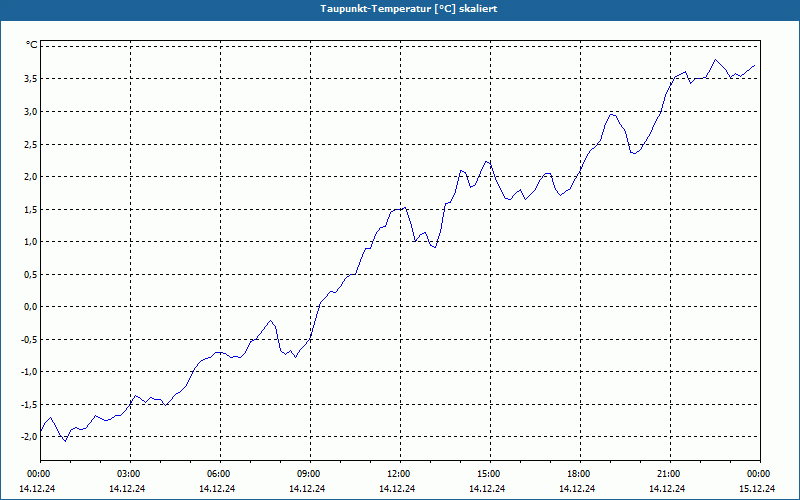
Task: Click the '00:00' label above date 15.12.24
Action: (x=760, y=474)
